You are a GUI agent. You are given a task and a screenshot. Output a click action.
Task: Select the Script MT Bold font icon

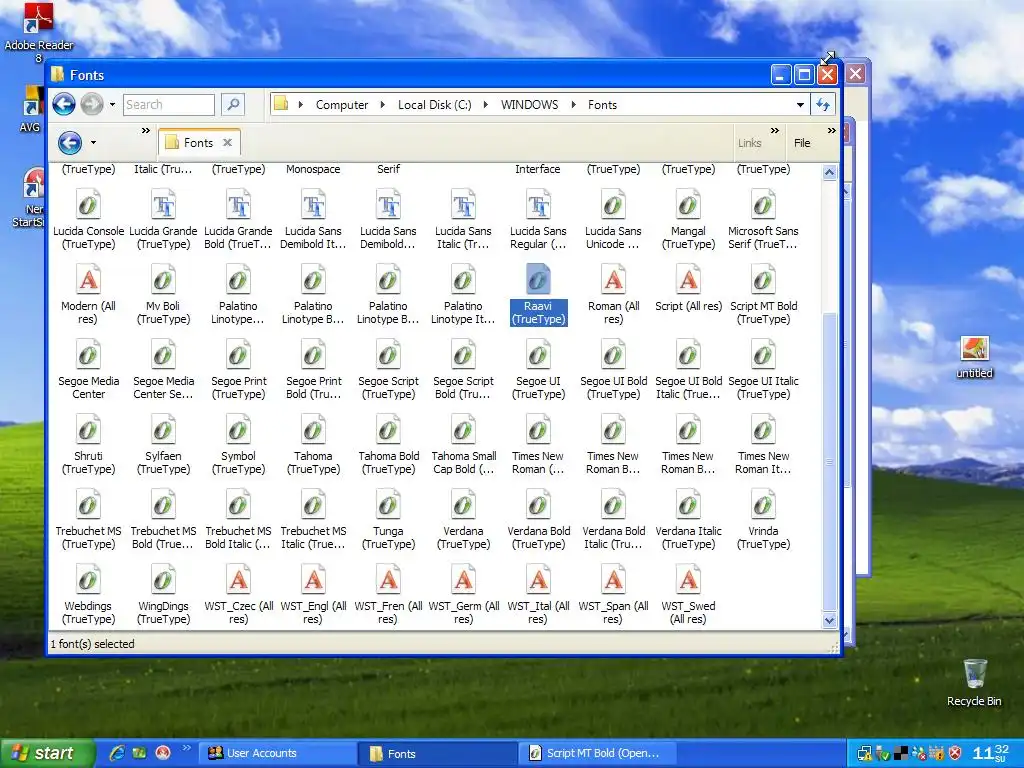pyautogui.click(x=763, y=280)
